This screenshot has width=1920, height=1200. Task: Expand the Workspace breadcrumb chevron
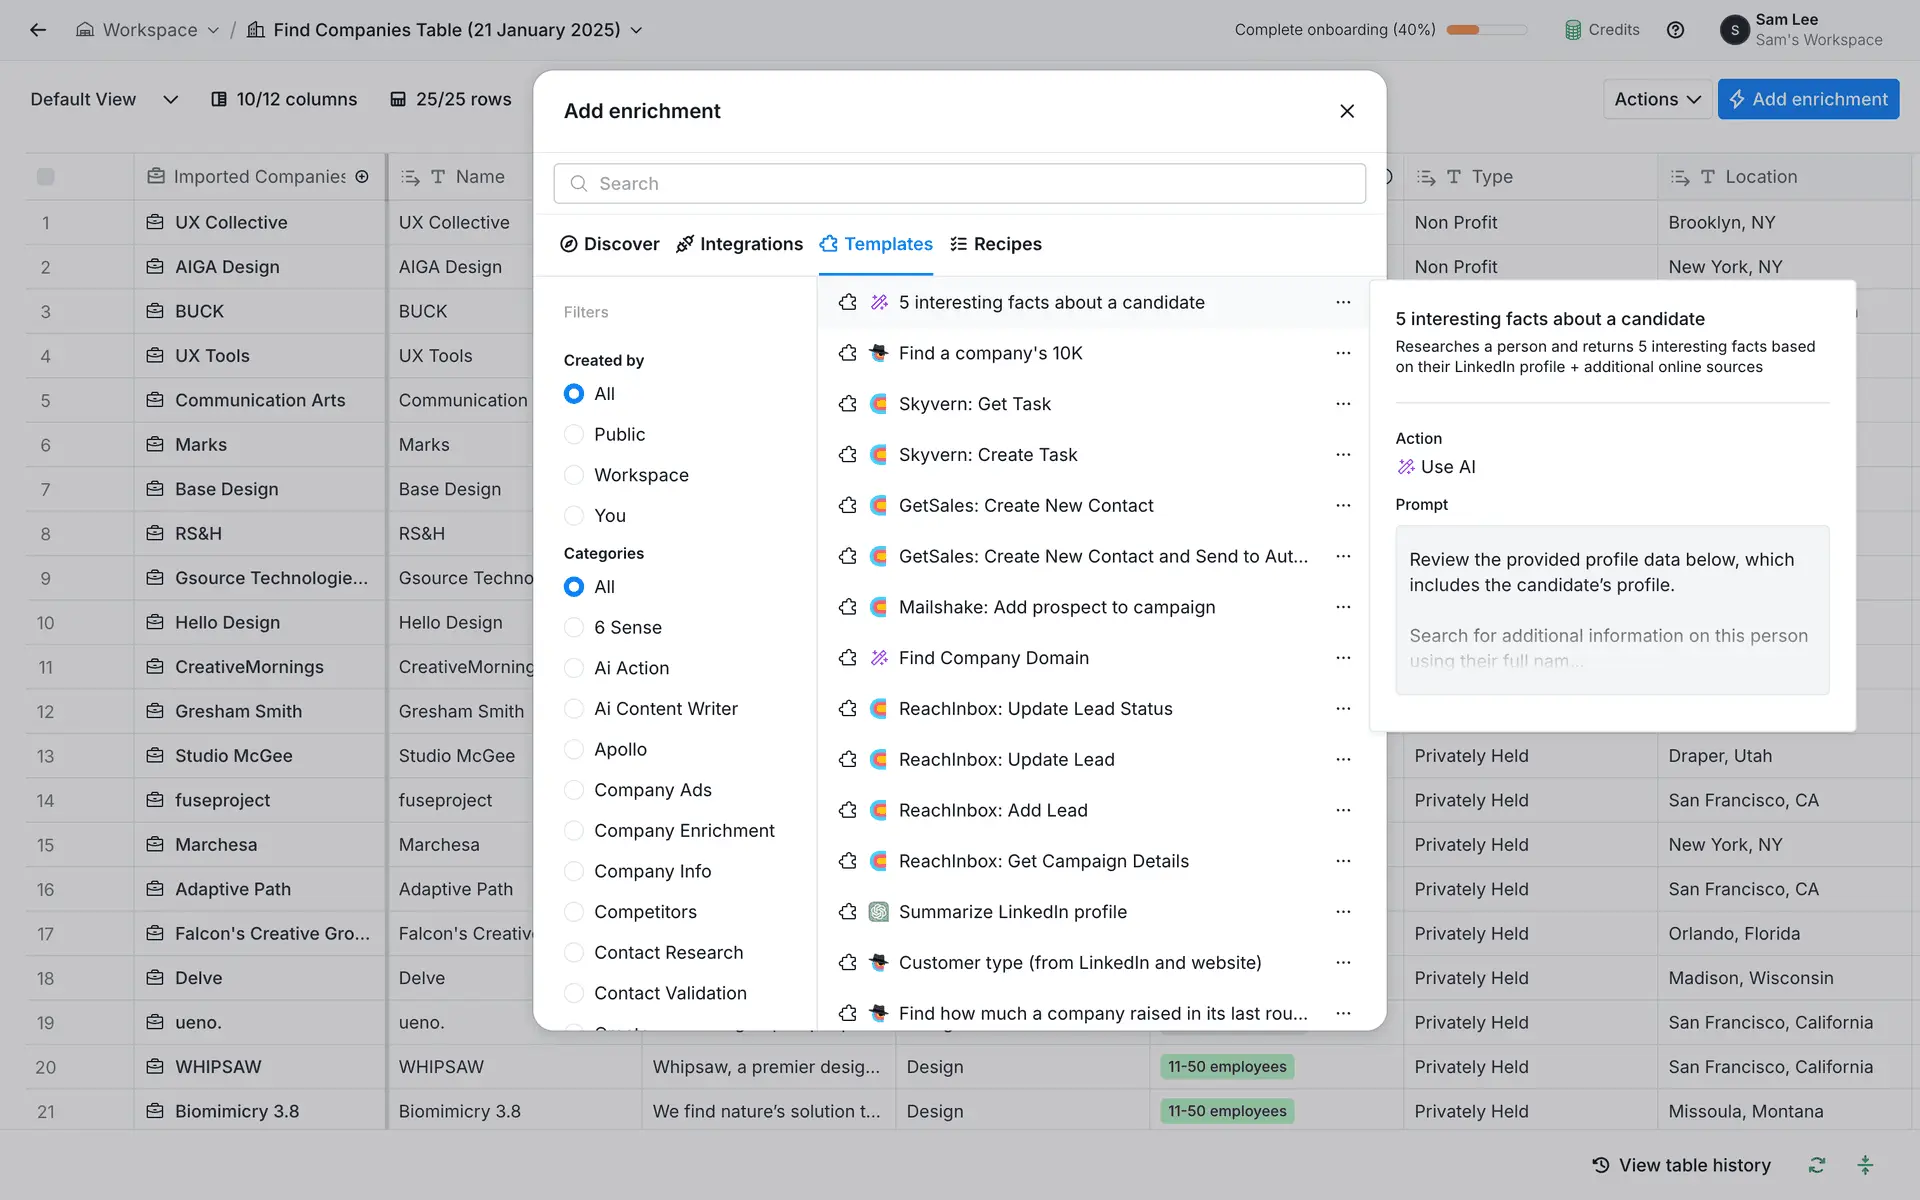click(x=213, y=30)
